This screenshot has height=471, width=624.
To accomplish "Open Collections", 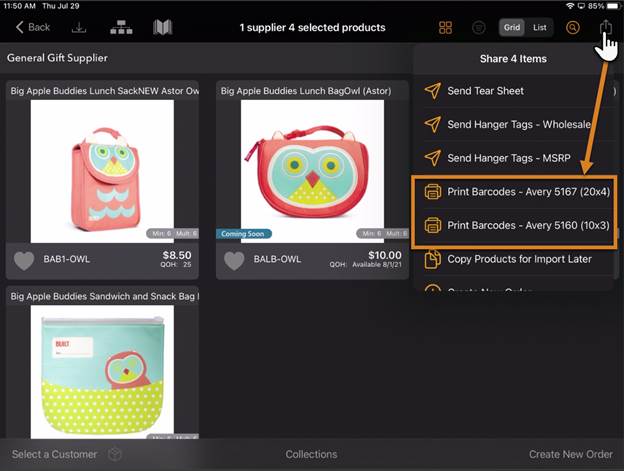I will [311, 454].
